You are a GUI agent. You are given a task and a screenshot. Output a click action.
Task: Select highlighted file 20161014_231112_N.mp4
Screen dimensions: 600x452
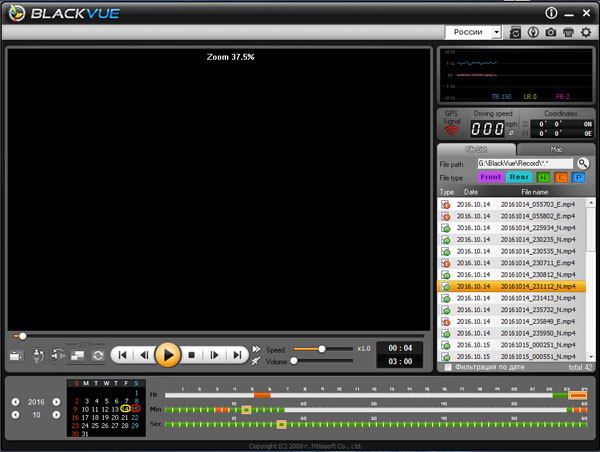pos(512,286)
